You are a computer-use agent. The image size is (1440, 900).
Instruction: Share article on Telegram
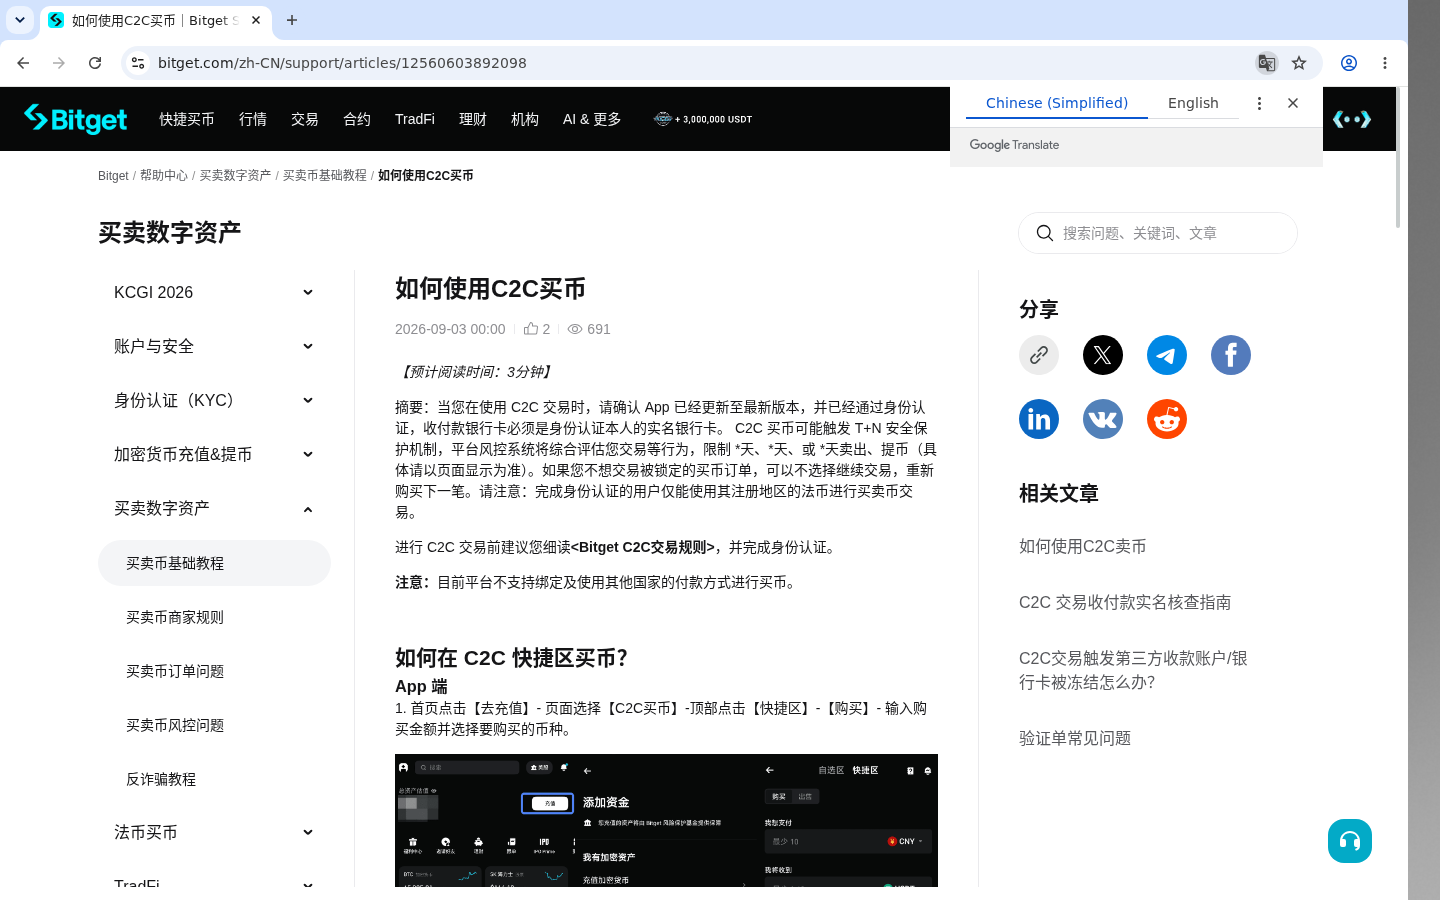[1167, 355]
